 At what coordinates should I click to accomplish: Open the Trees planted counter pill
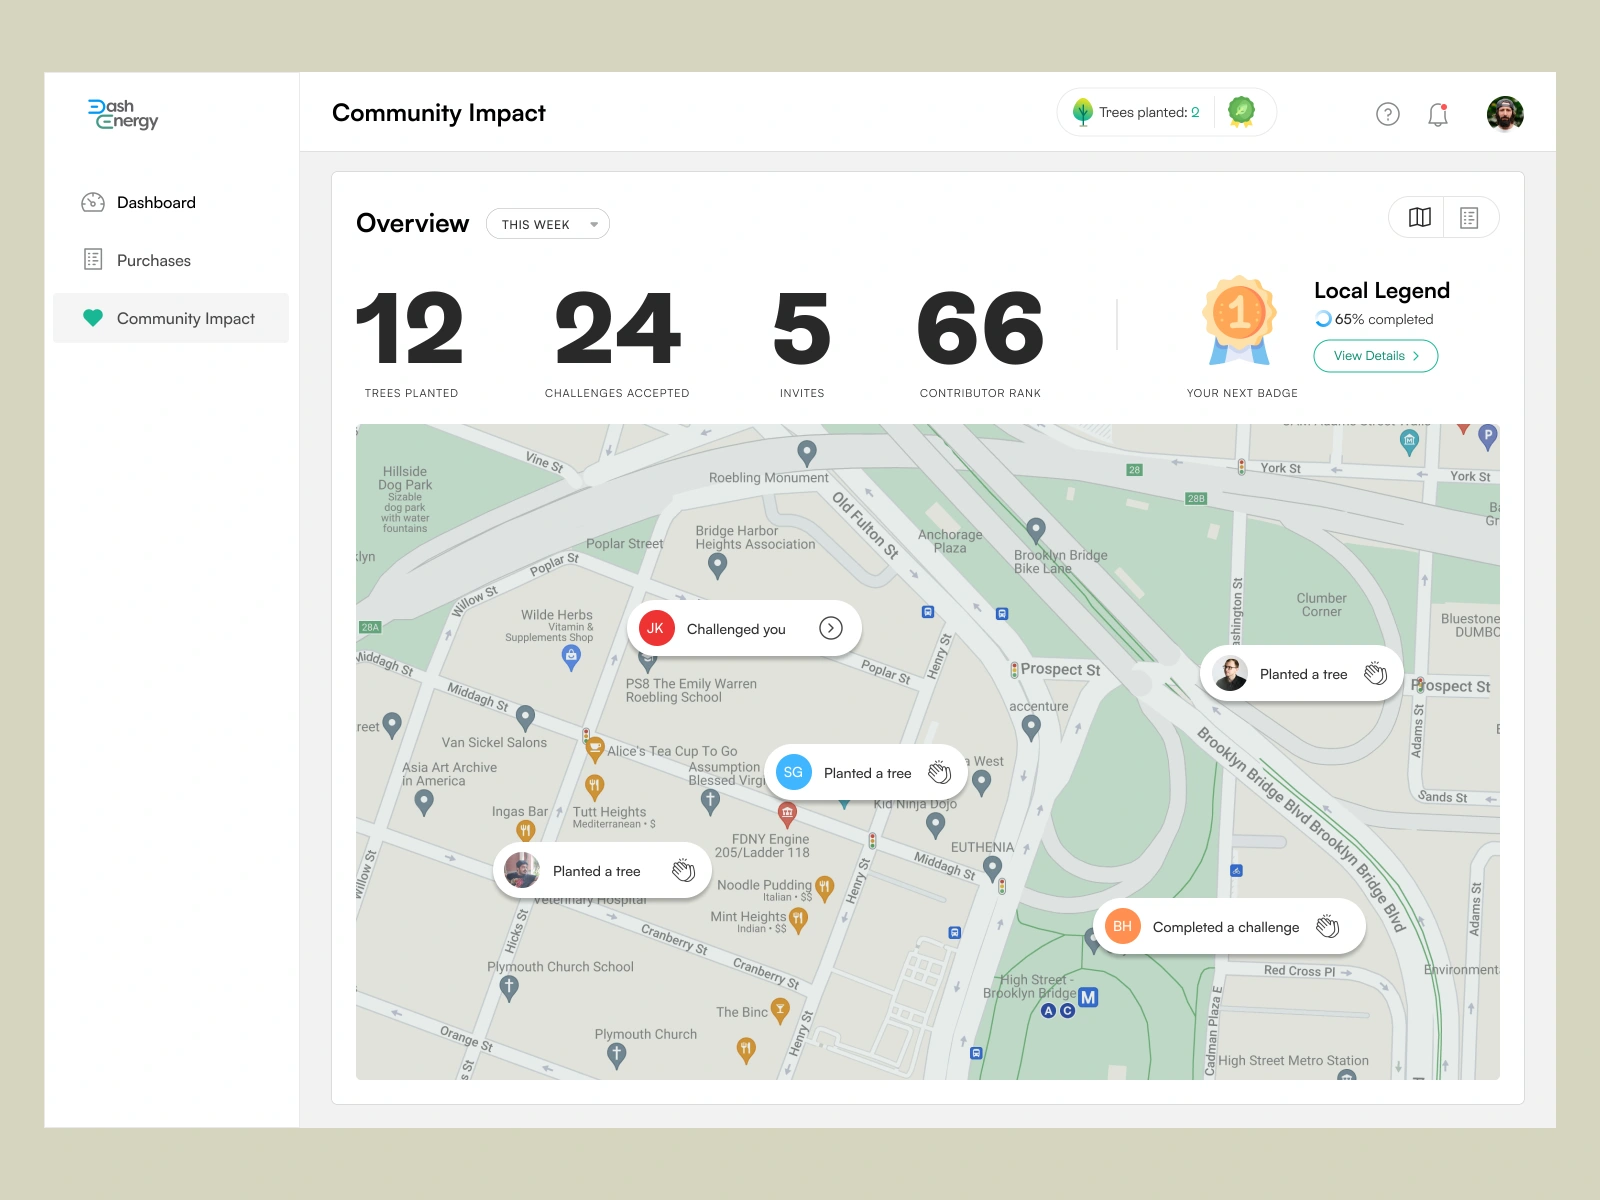coord(1166,112)
